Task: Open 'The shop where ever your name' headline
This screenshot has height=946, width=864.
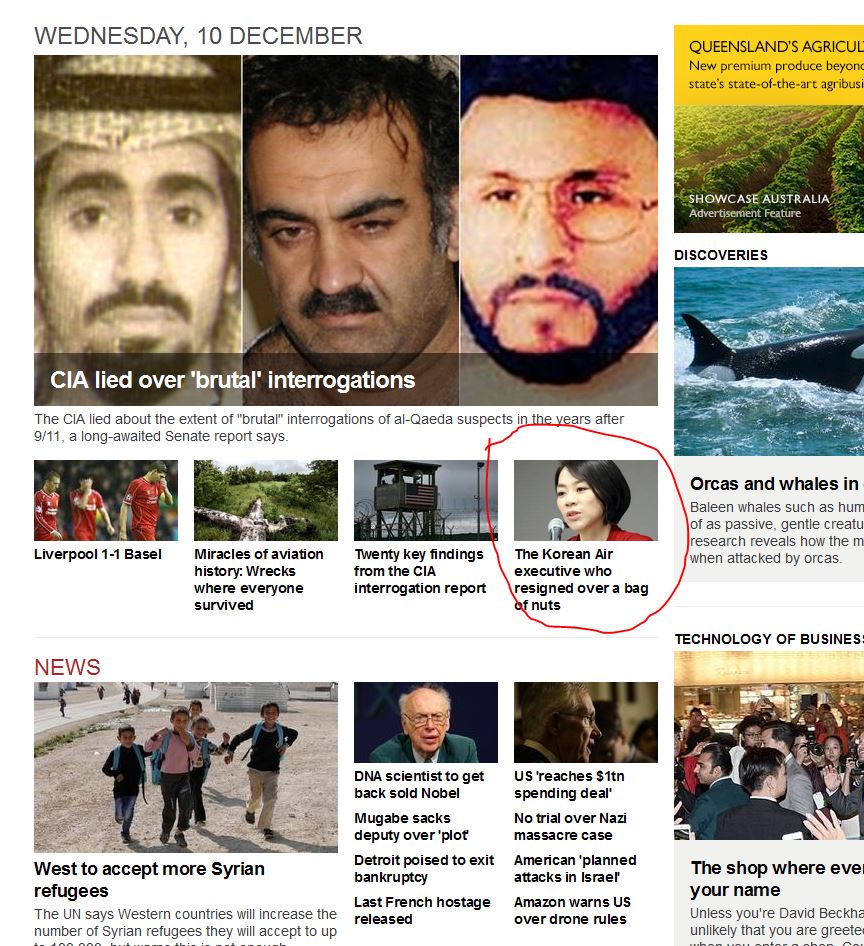Action: (x=777, y=878)
